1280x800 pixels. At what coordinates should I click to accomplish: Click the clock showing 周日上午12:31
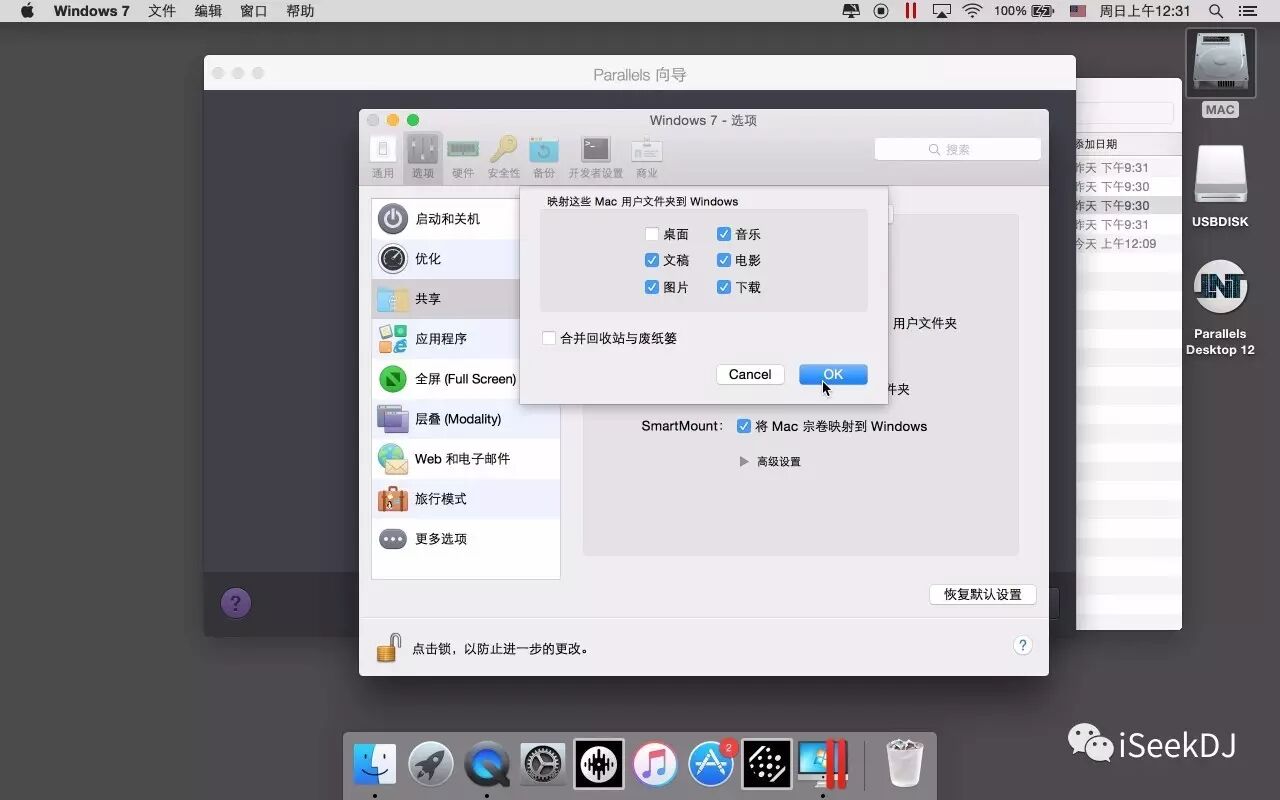point(1145,11)
